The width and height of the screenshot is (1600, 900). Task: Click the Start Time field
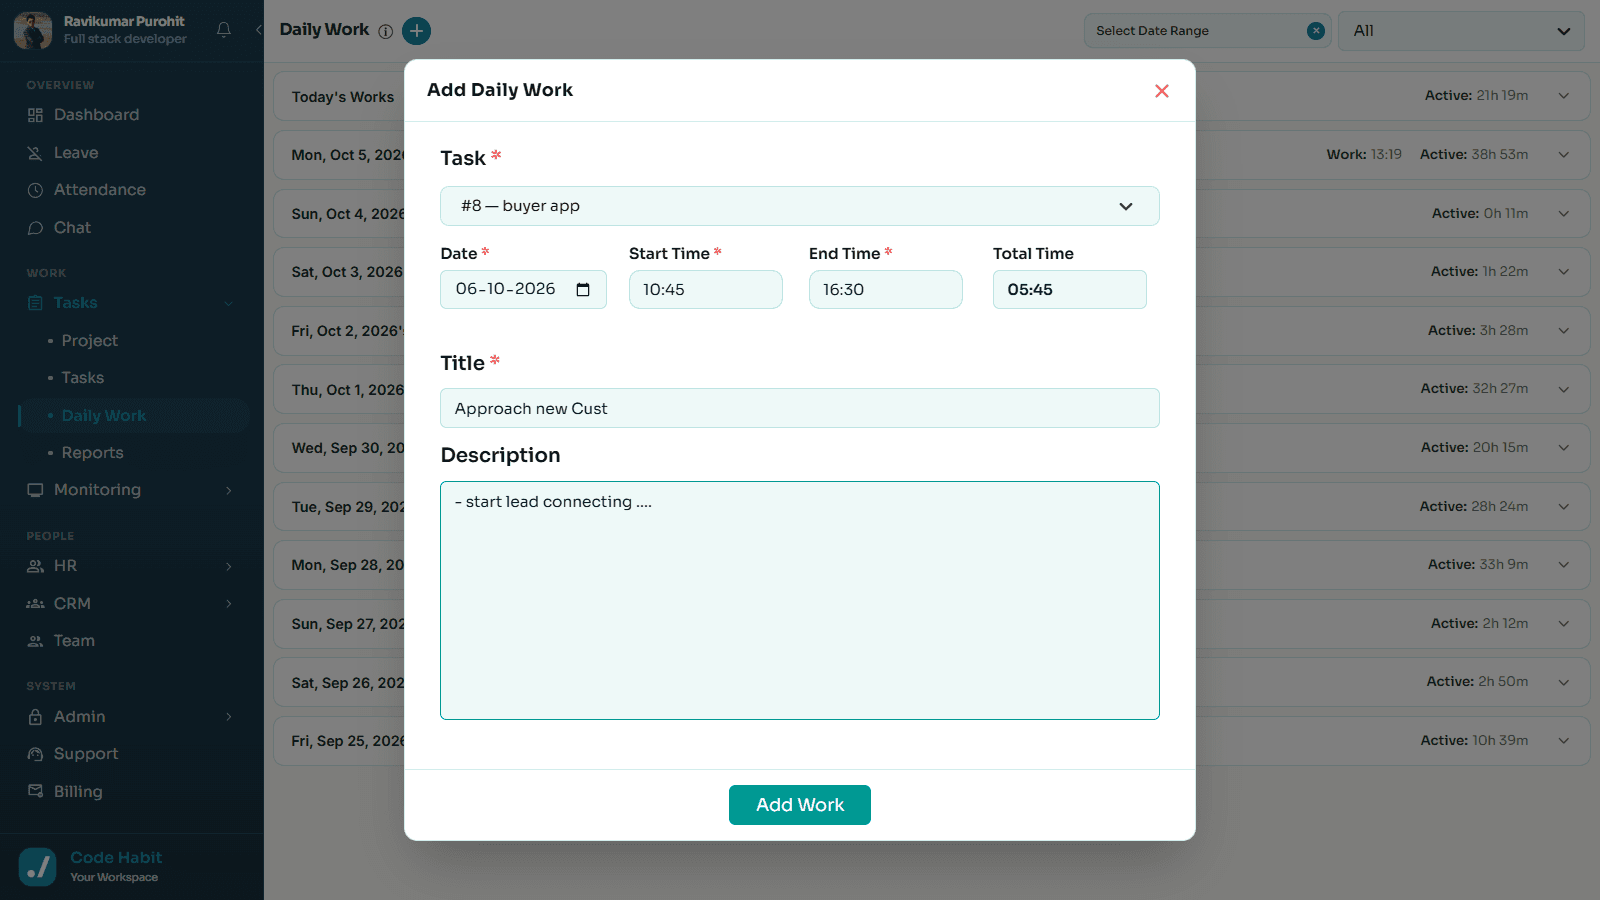click(706, 289)
